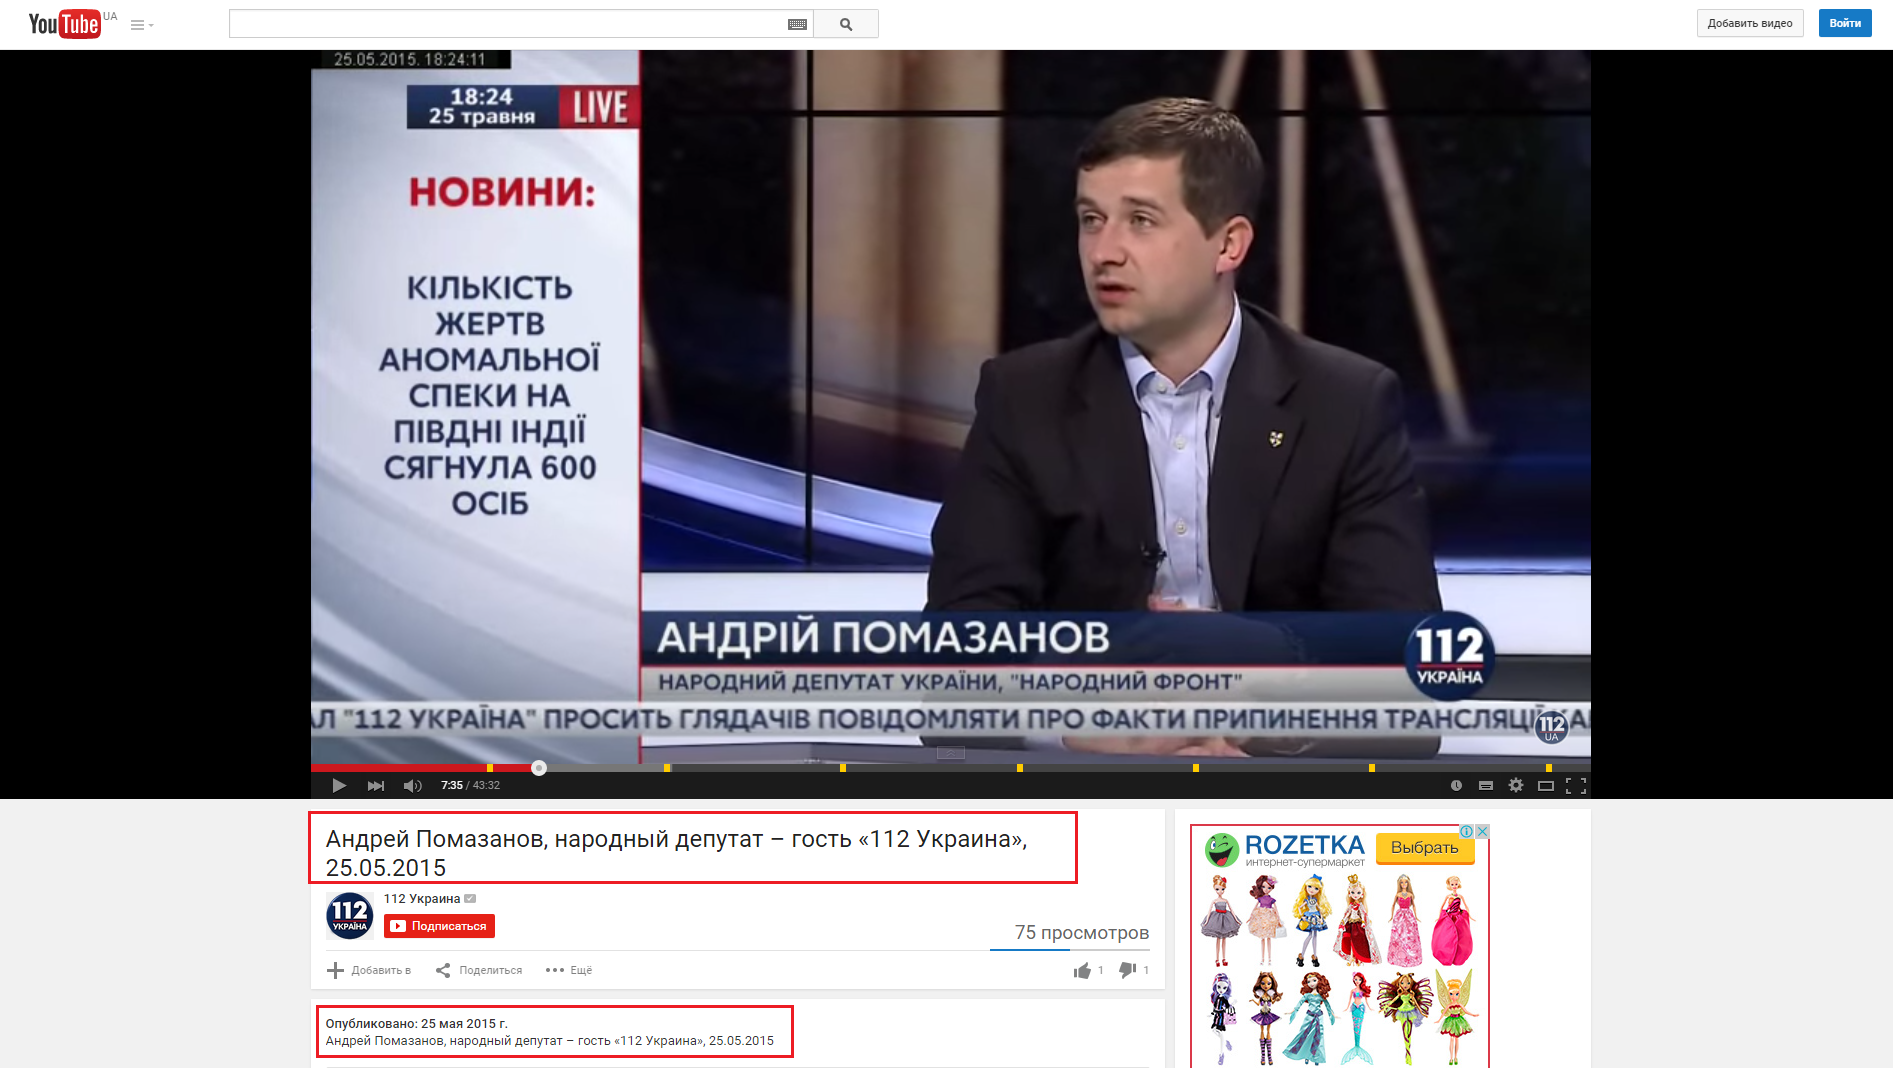Image resolution: width=1893 pixels, height=1068 pixels.
Task: Click the video frame to toggle playback
Action: pos(950,405)
